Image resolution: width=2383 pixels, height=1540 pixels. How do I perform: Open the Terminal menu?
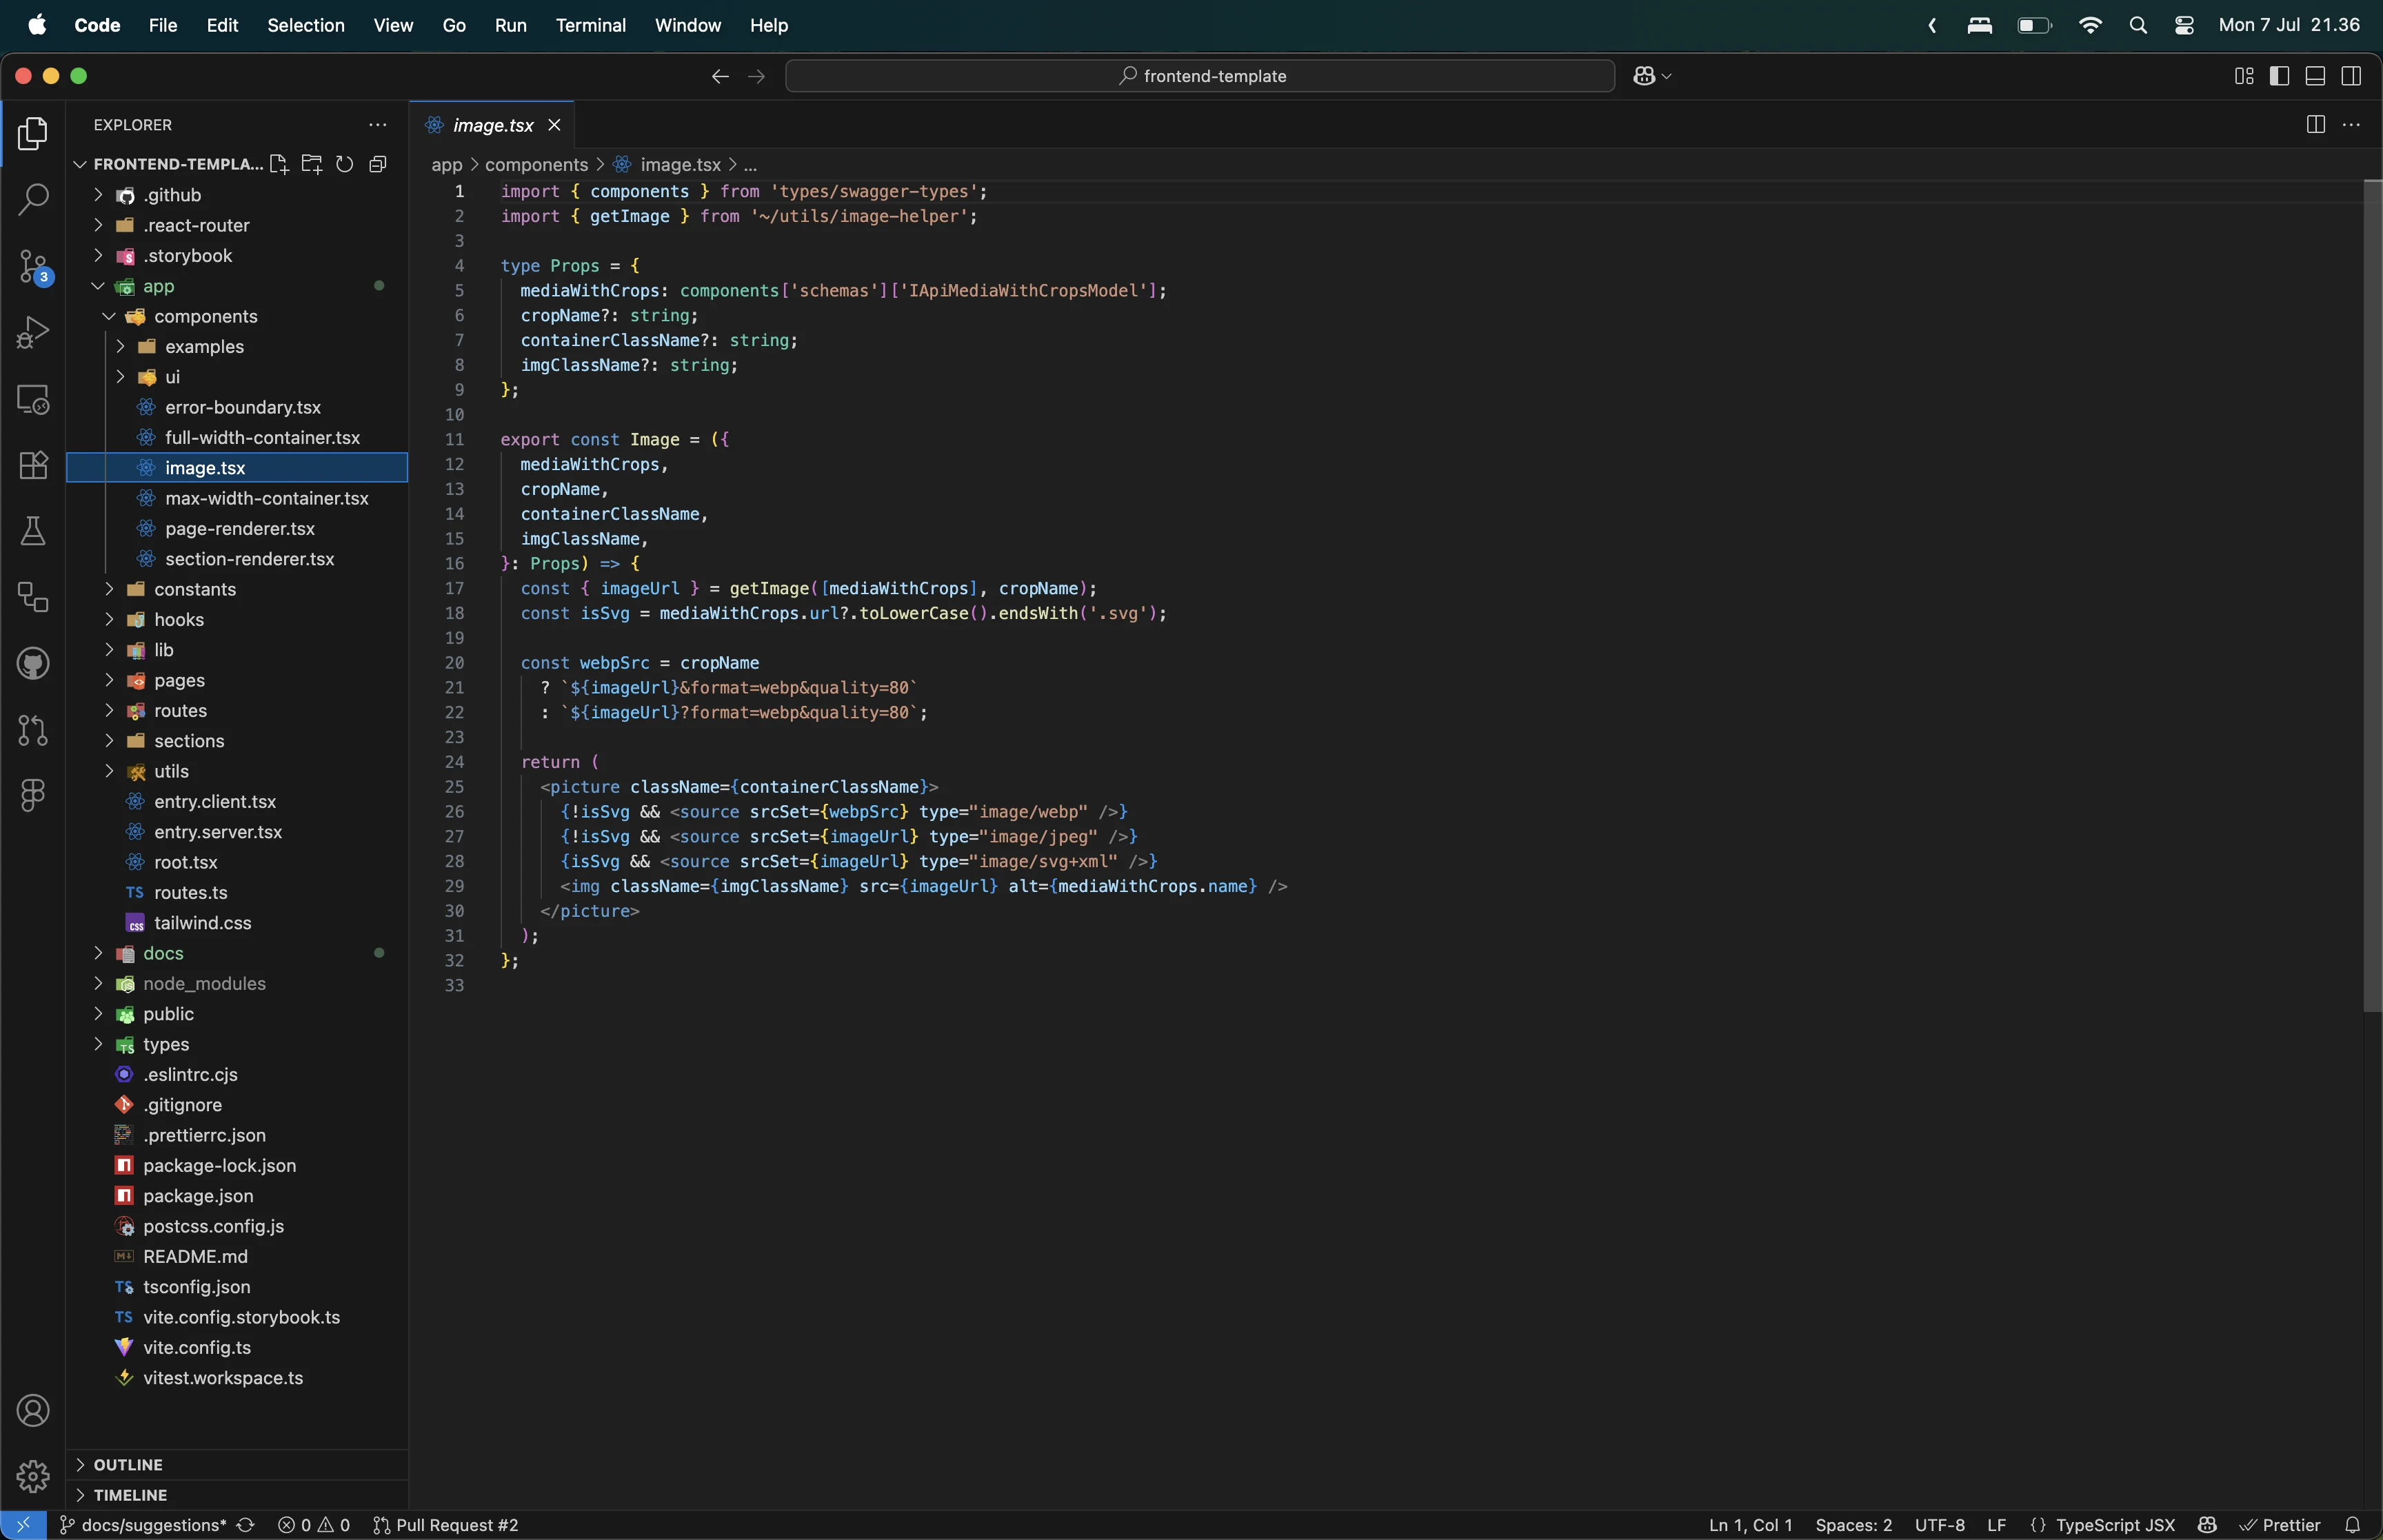pyautogui.click(x=590, y=25)
